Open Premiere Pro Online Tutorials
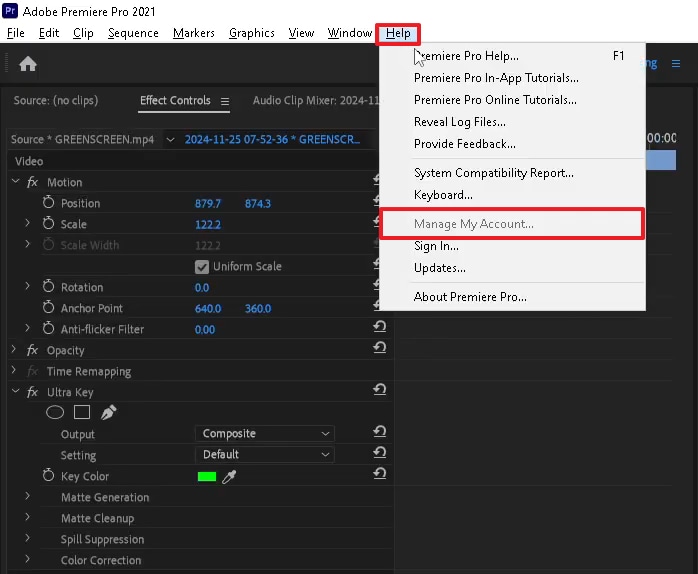 512,100
